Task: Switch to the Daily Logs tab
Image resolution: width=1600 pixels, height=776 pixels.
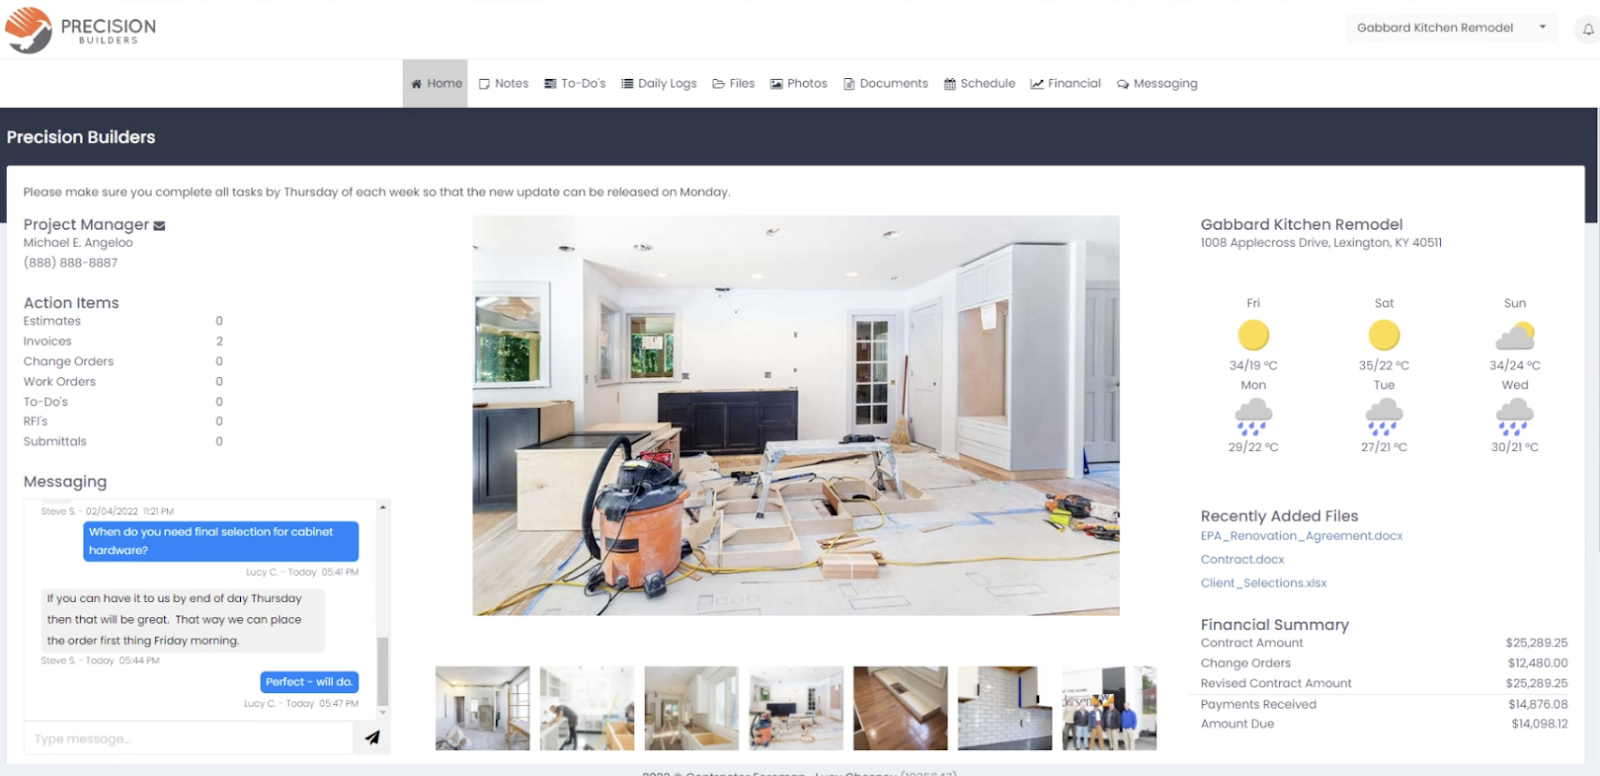Action: pyautogui.click(x=659, y=83)
